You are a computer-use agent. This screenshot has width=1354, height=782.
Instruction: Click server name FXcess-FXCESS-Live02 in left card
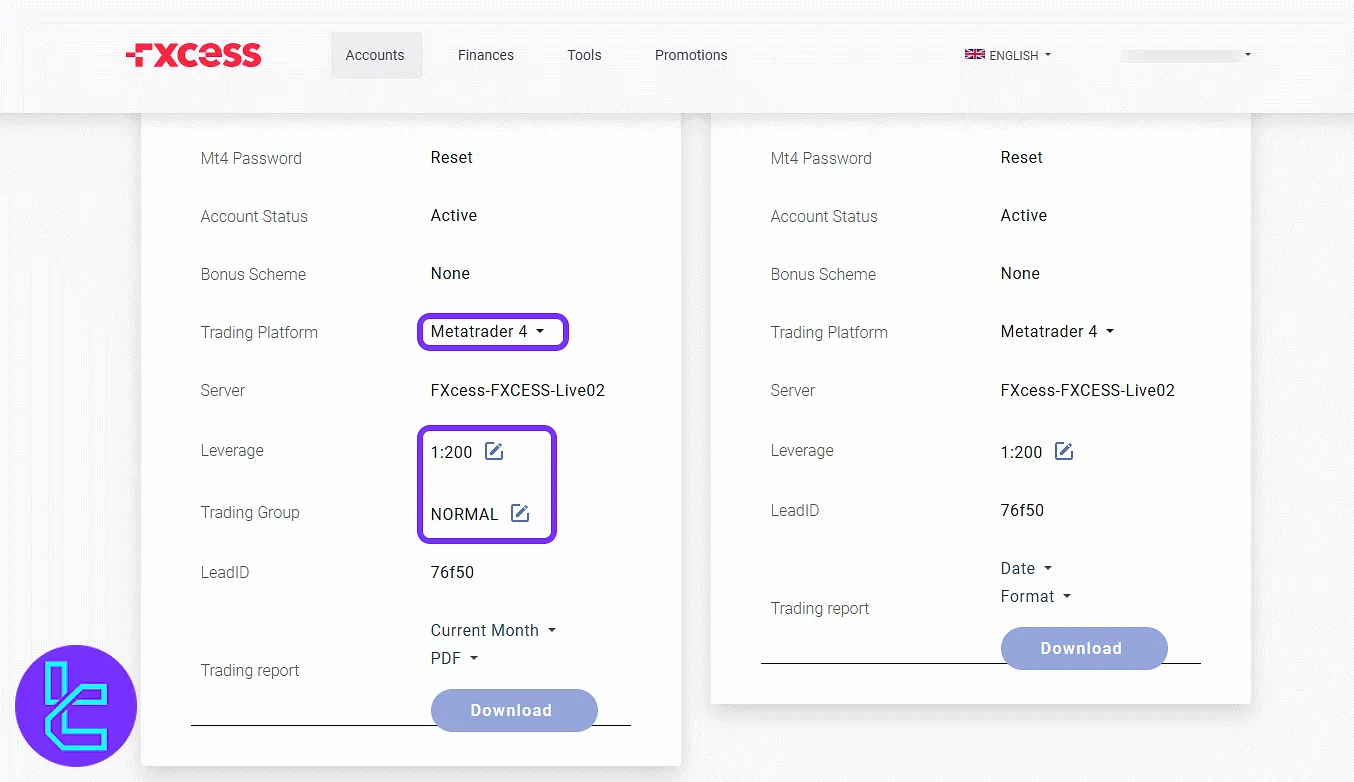[x=518, y=390]
